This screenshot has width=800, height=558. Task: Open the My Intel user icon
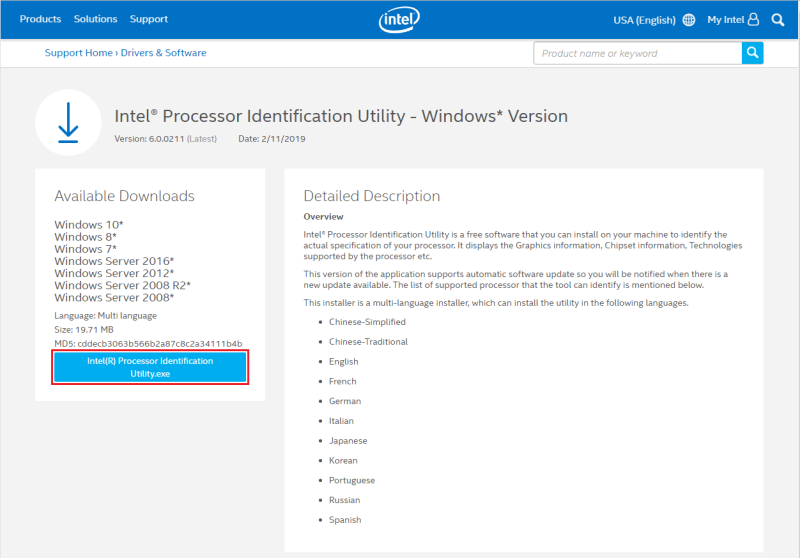point(753,19)
